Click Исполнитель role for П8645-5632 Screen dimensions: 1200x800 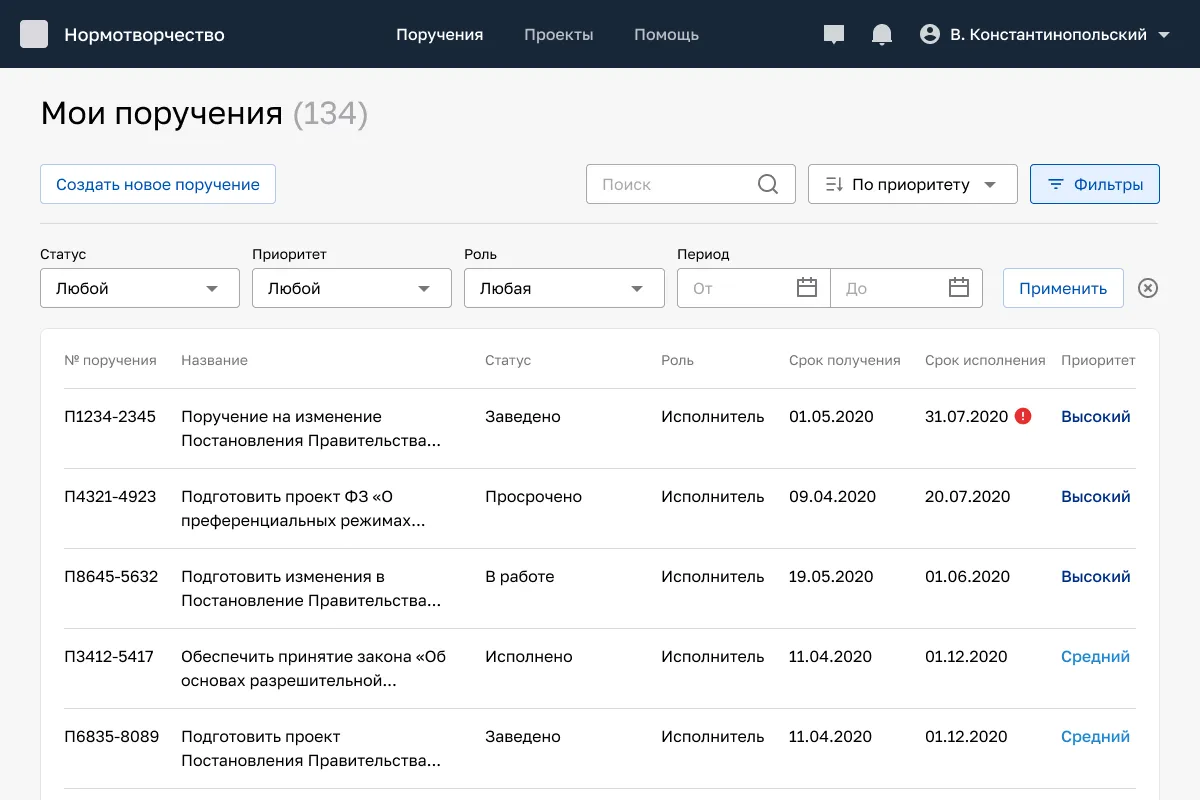(712, 576)
